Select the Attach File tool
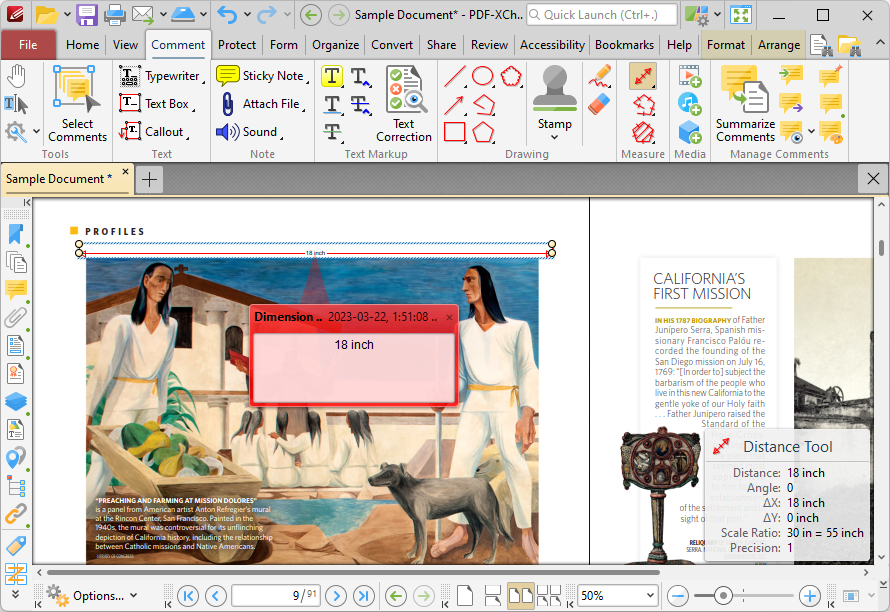 coord(261,104)
